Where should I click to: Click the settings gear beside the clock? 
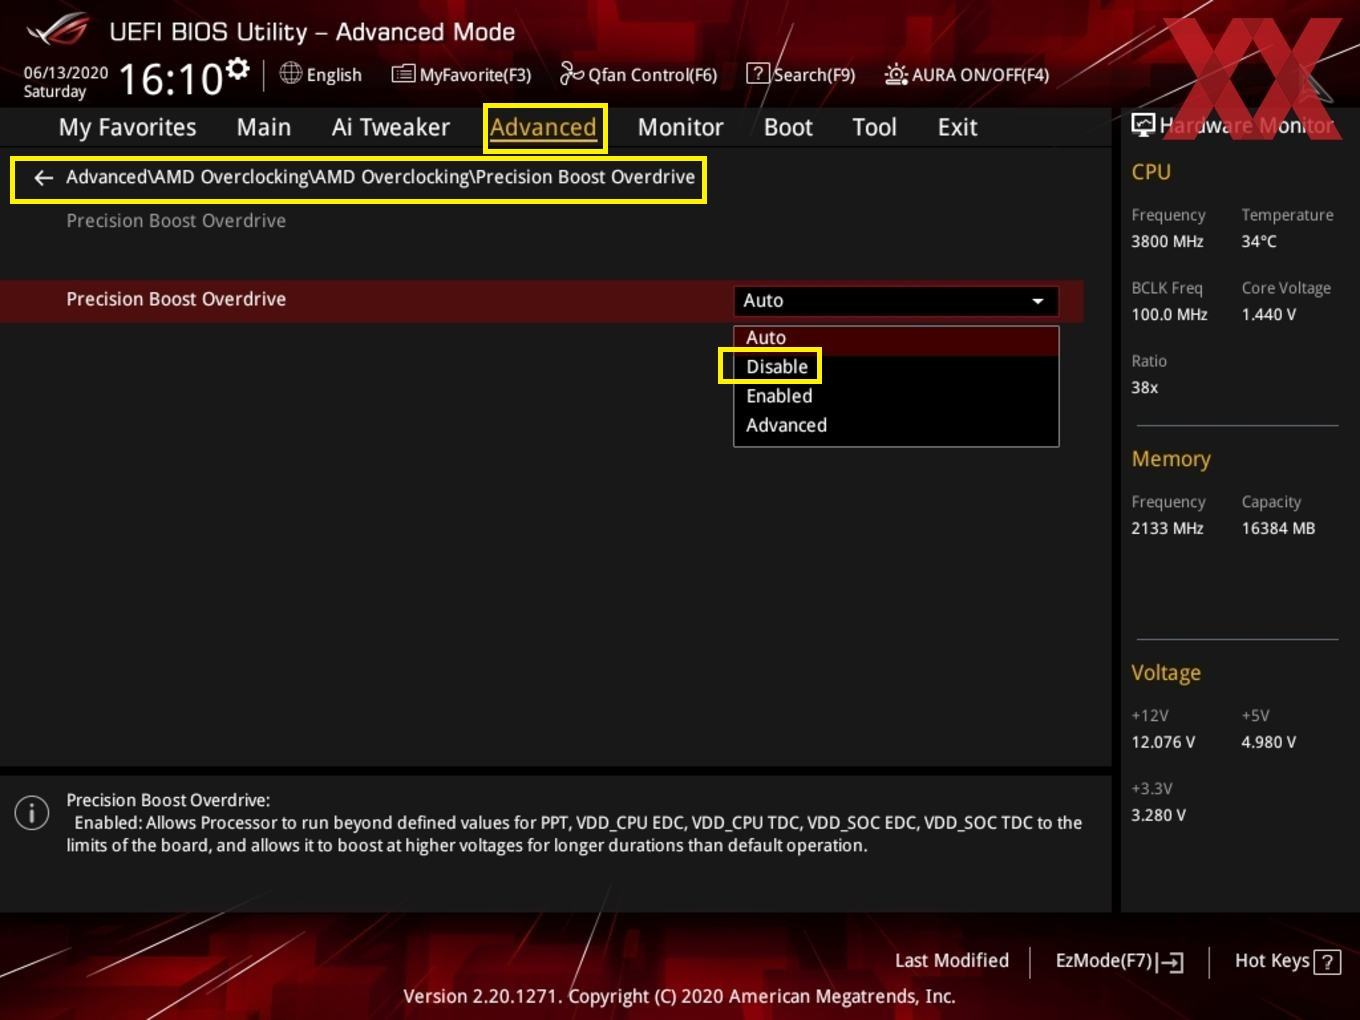pyautogui.click(x=237, y=69)
